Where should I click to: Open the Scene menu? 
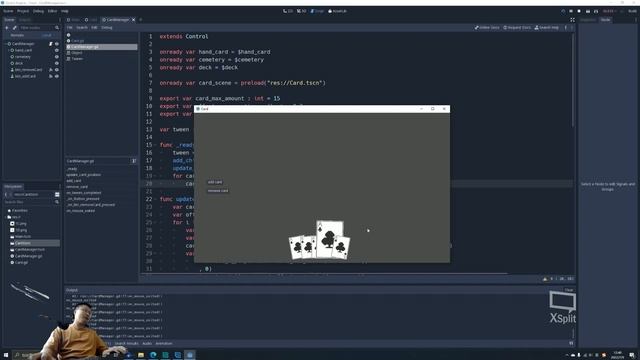point(8,11)
